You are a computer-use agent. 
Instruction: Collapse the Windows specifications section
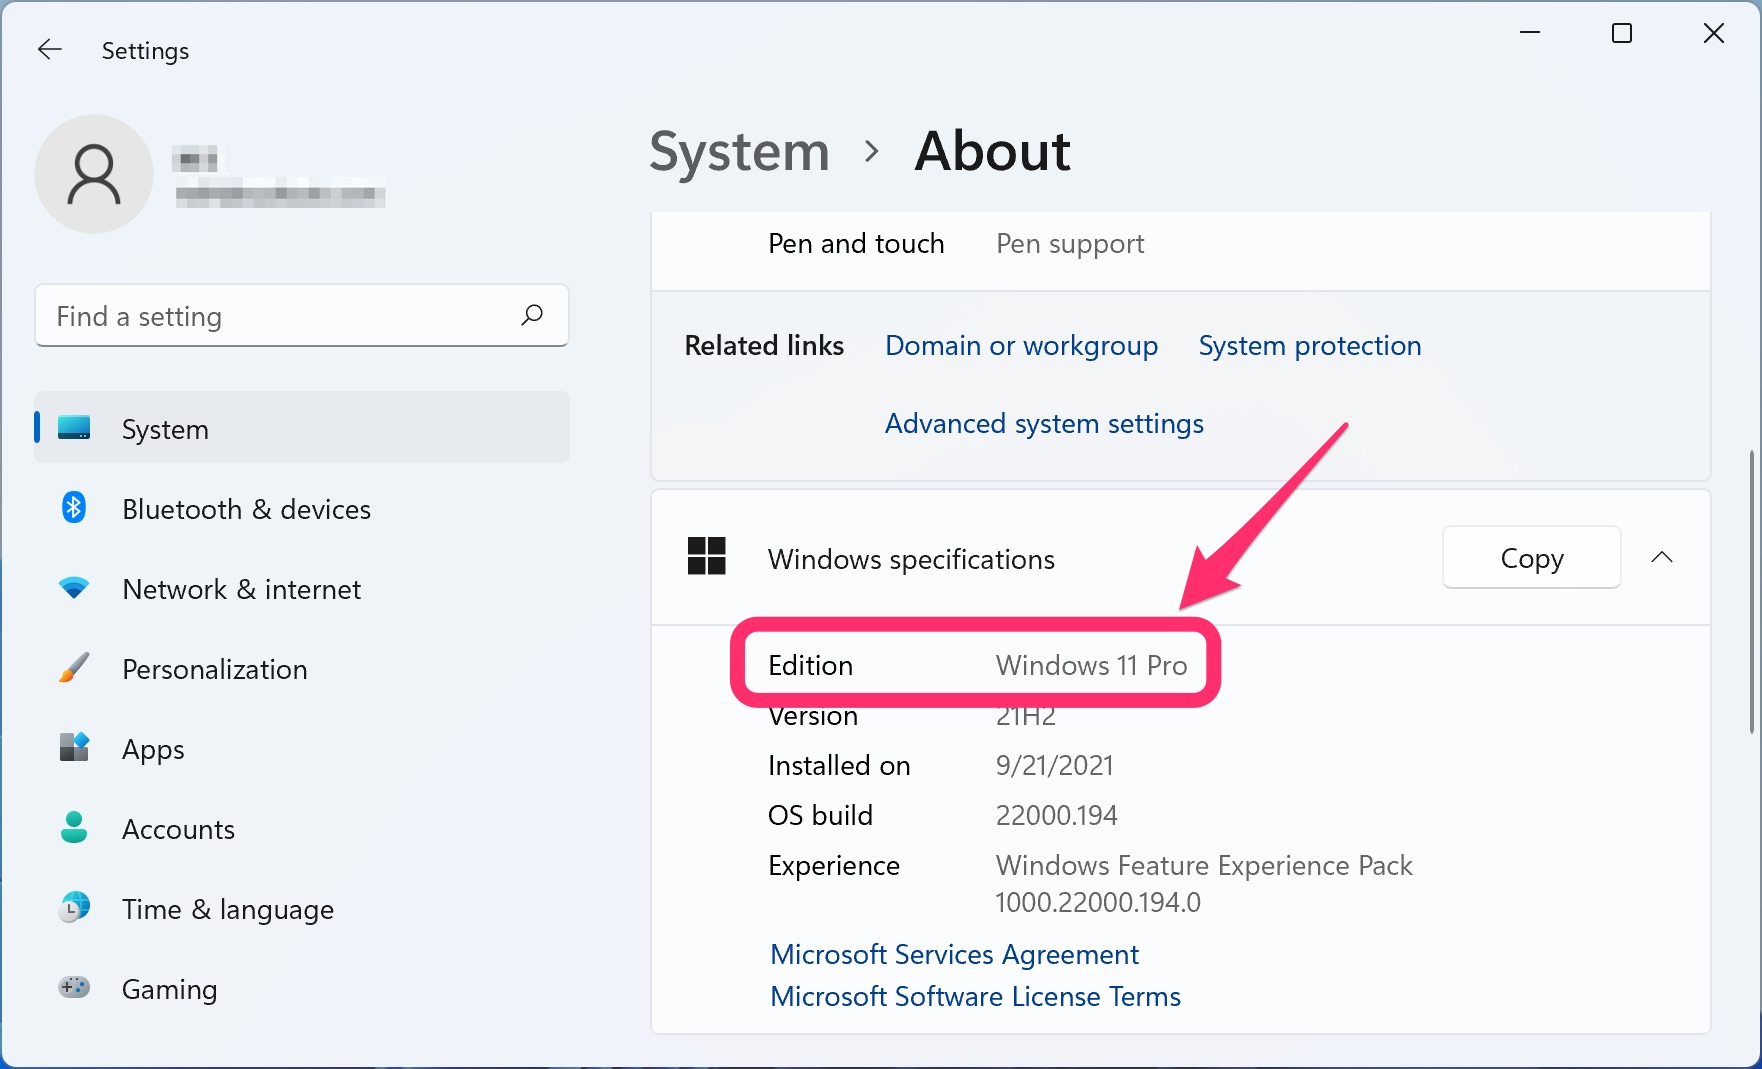(1662, 558)
